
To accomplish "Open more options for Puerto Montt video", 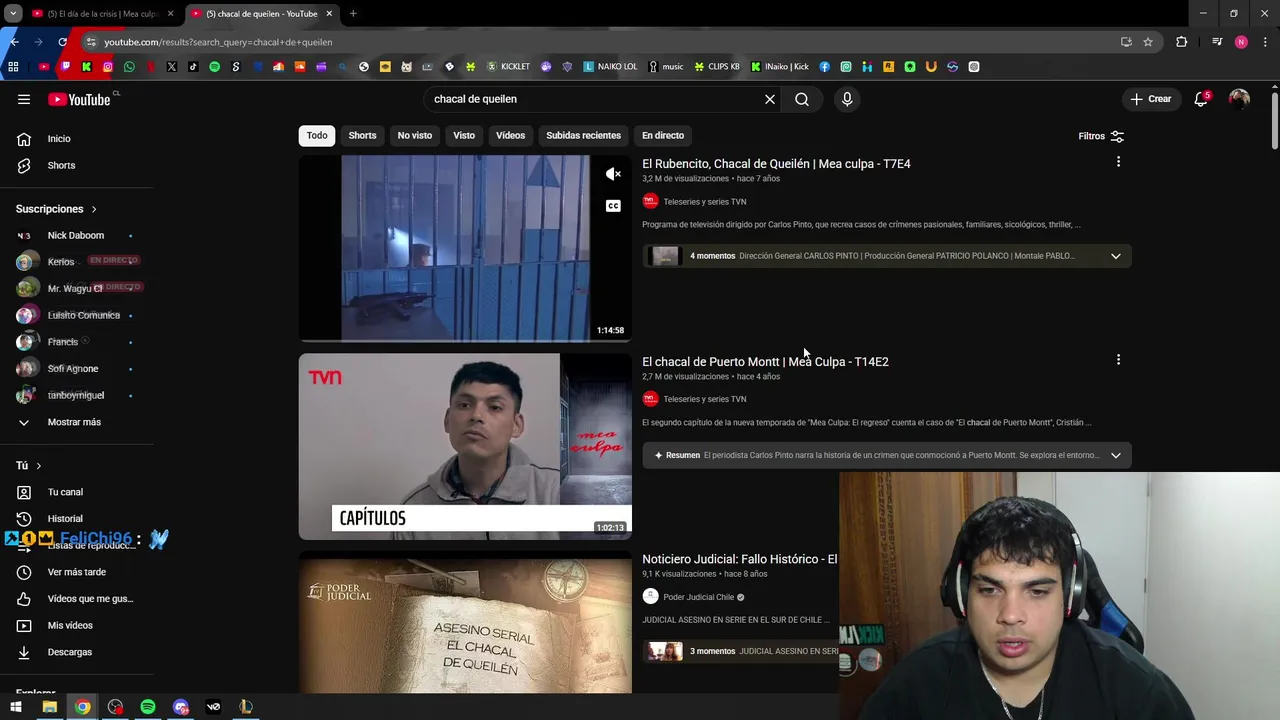I will click(x=1118, y=360).
